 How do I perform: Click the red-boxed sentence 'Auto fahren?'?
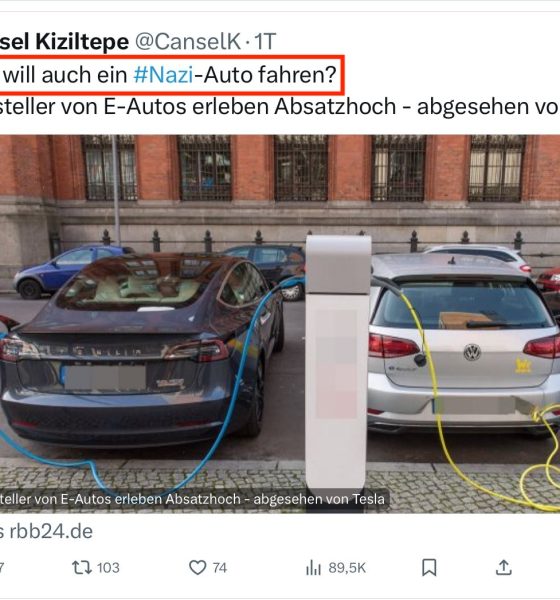tap(270, 75)
